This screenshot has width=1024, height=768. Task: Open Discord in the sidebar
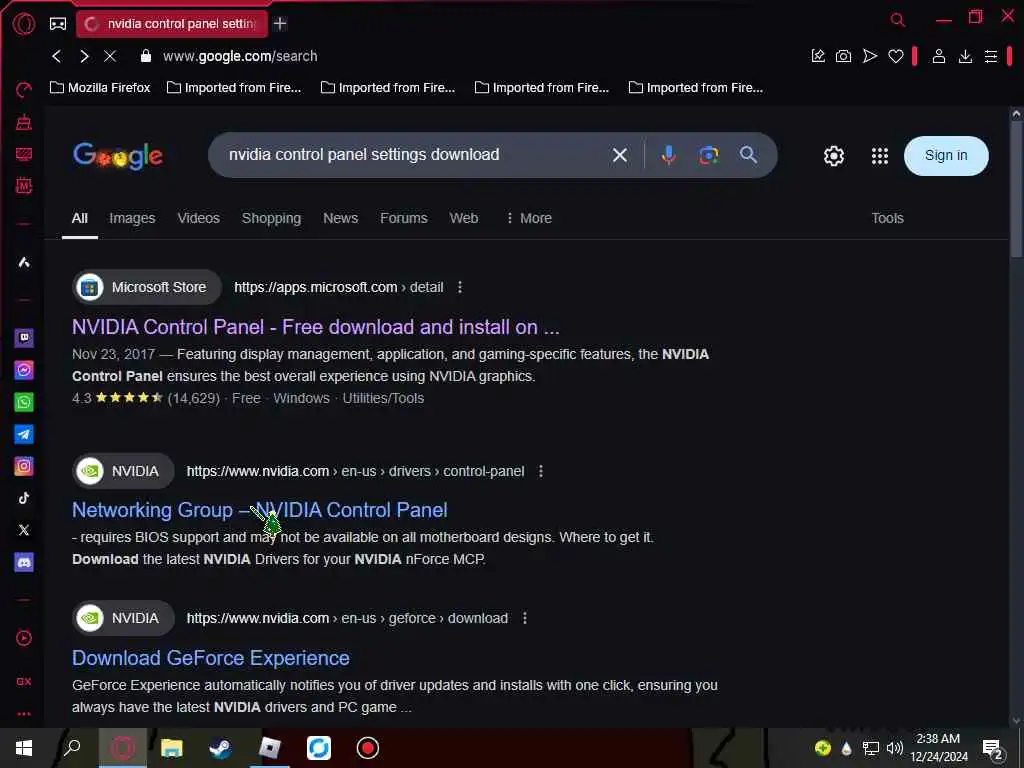pos(24,562)
